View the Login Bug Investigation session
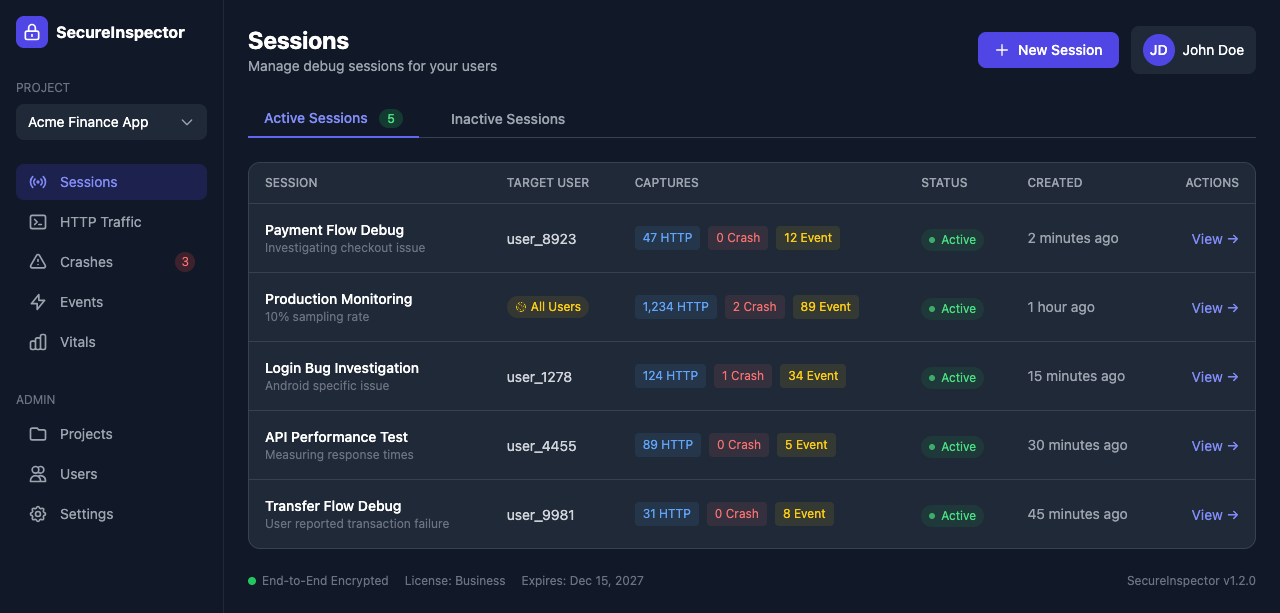The image size is (1280, 613). pyautogui.click(x=1215, y=377)
